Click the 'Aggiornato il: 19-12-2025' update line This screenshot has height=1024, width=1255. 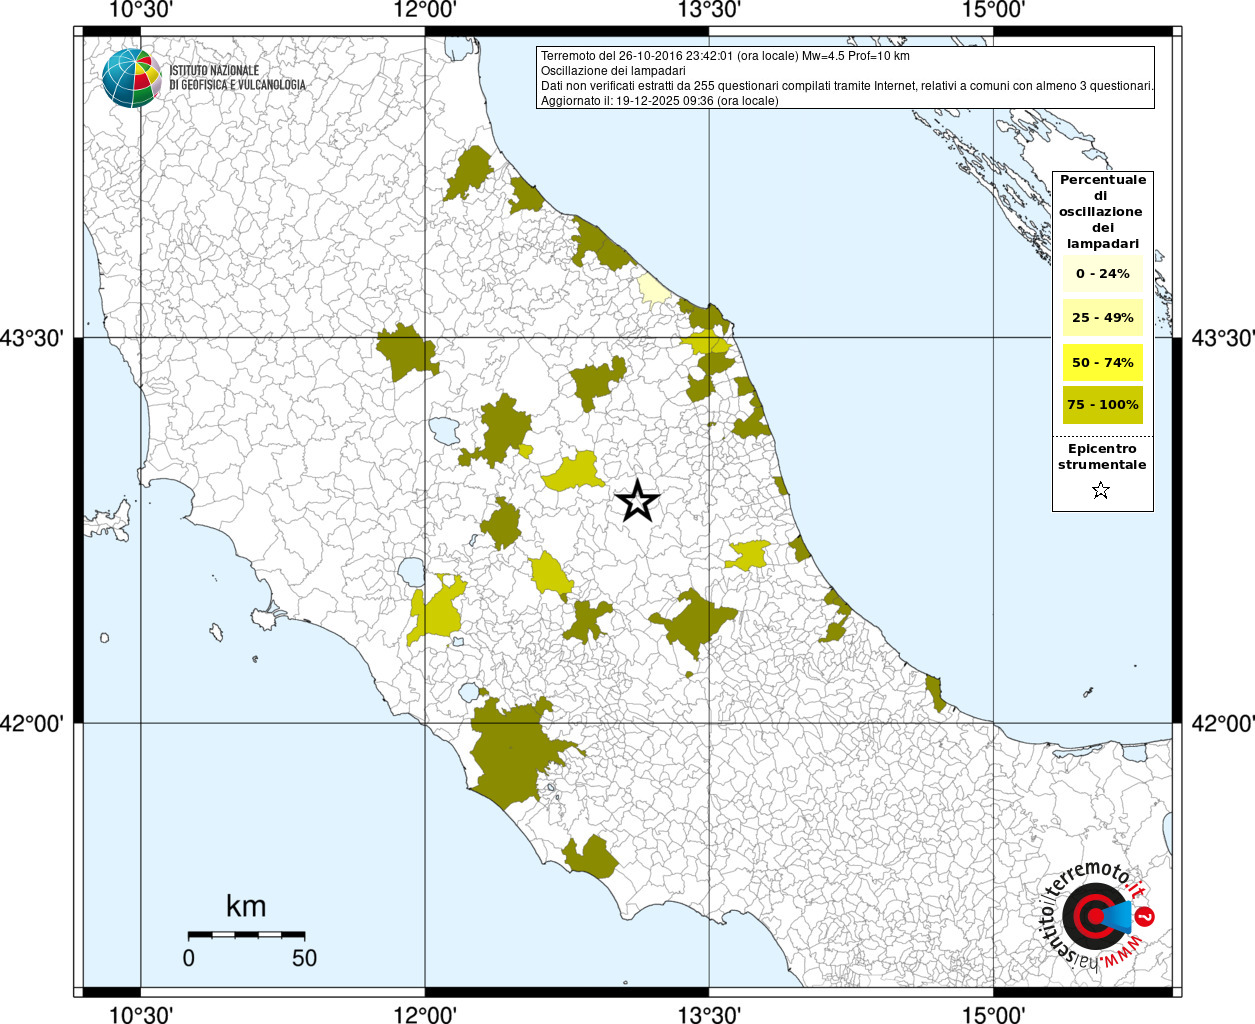click(x=659, y=101)
